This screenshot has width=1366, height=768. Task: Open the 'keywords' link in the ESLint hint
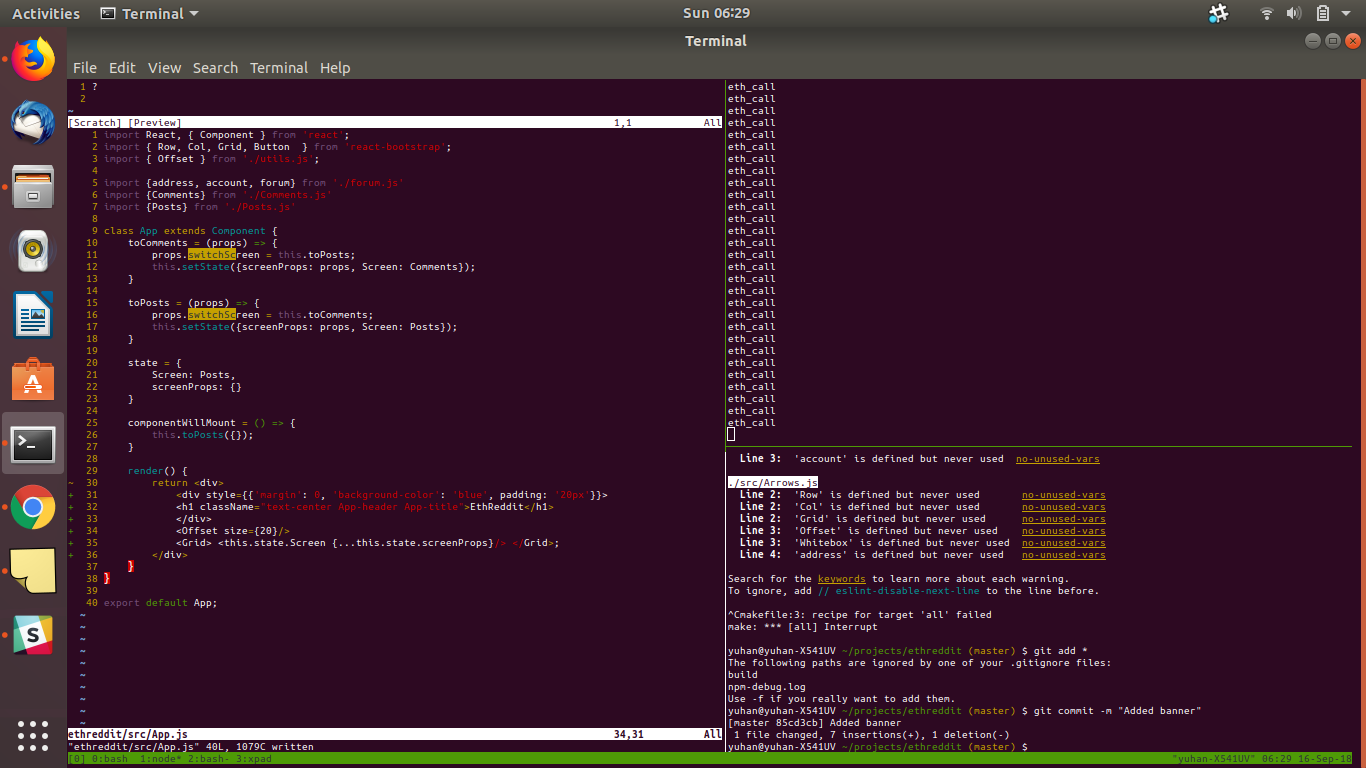pyautogui.click(x=842, y=579)
